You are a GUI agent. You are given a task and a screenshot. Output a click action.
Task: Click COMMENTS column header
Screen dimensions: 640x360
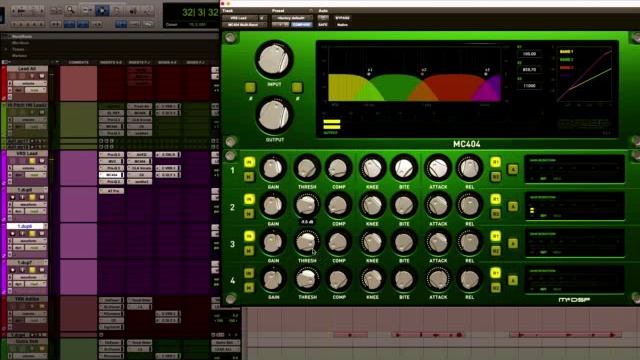coord(78,62)
